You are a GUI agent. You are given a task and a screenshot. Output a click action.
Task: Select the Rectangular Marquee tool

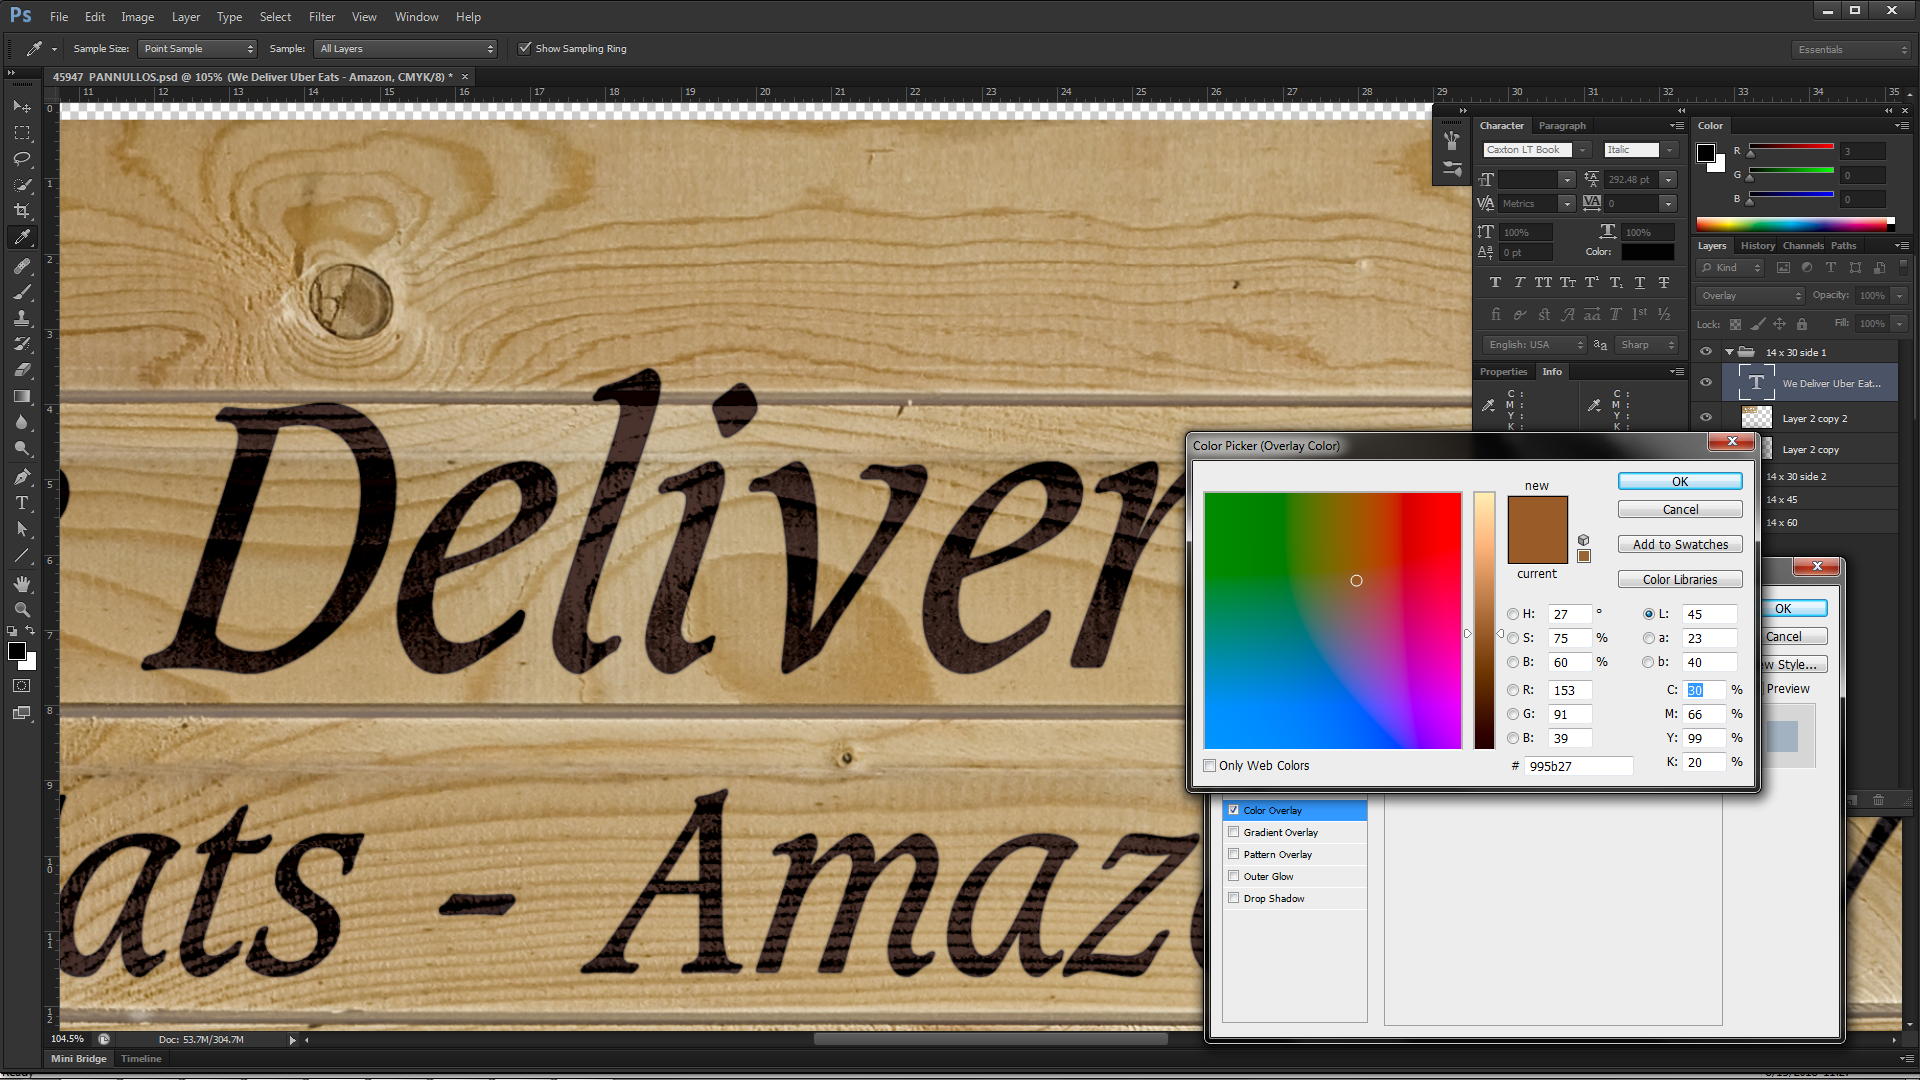pyautogui.click(x=21, y=132)
